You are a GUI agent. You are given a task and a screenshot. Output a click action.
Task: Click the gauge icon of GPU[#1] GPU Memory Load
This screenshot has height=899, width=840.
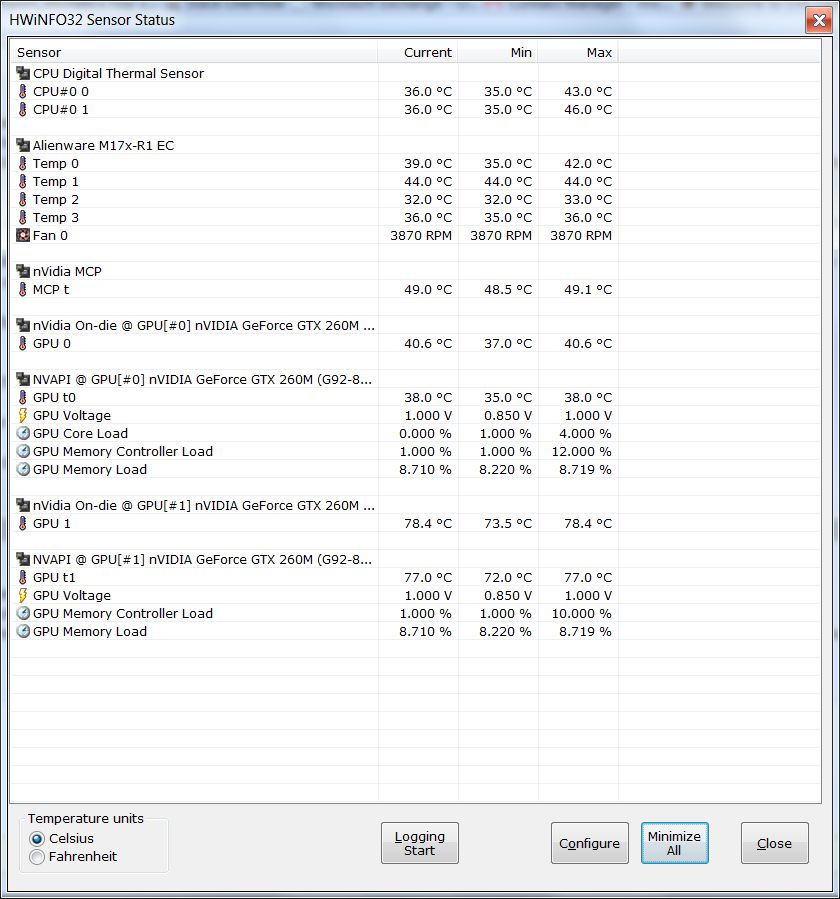pyautogui.click(x=23, y=631)
